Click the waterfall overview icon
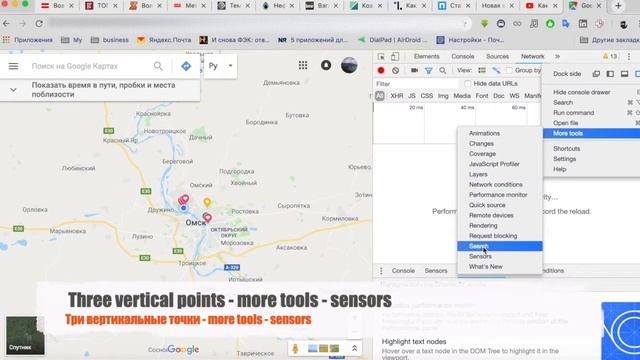 [496, 70]
